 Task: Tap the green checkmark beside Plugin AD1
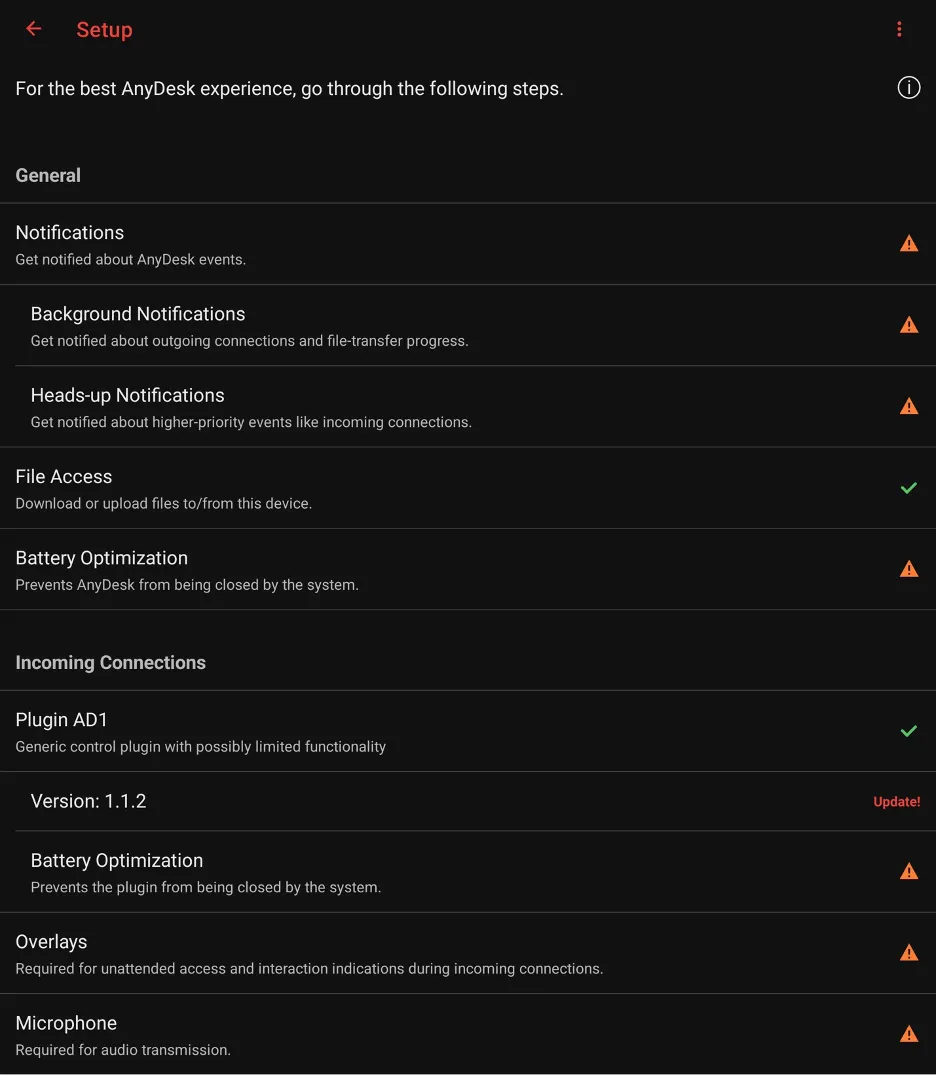(909, 731)
